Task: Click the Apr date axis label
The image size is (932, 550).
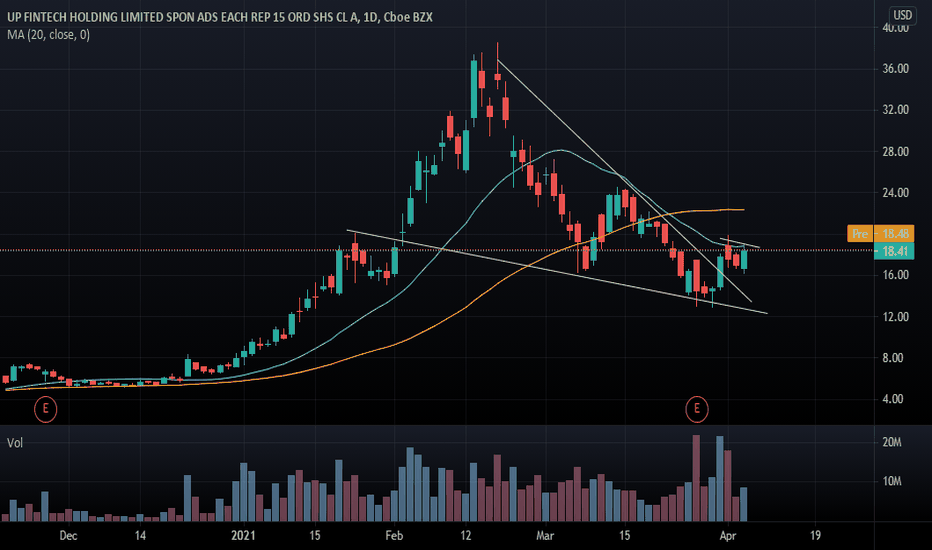Action: pos(728,536)
